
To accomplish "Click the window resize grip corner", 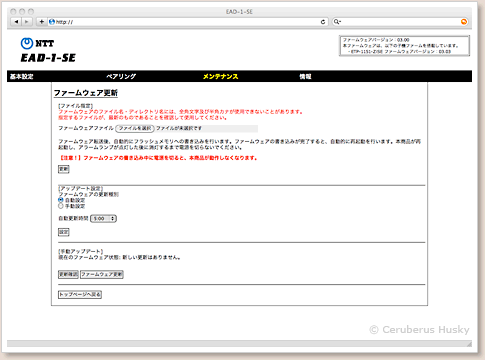I will coord(469,344).
